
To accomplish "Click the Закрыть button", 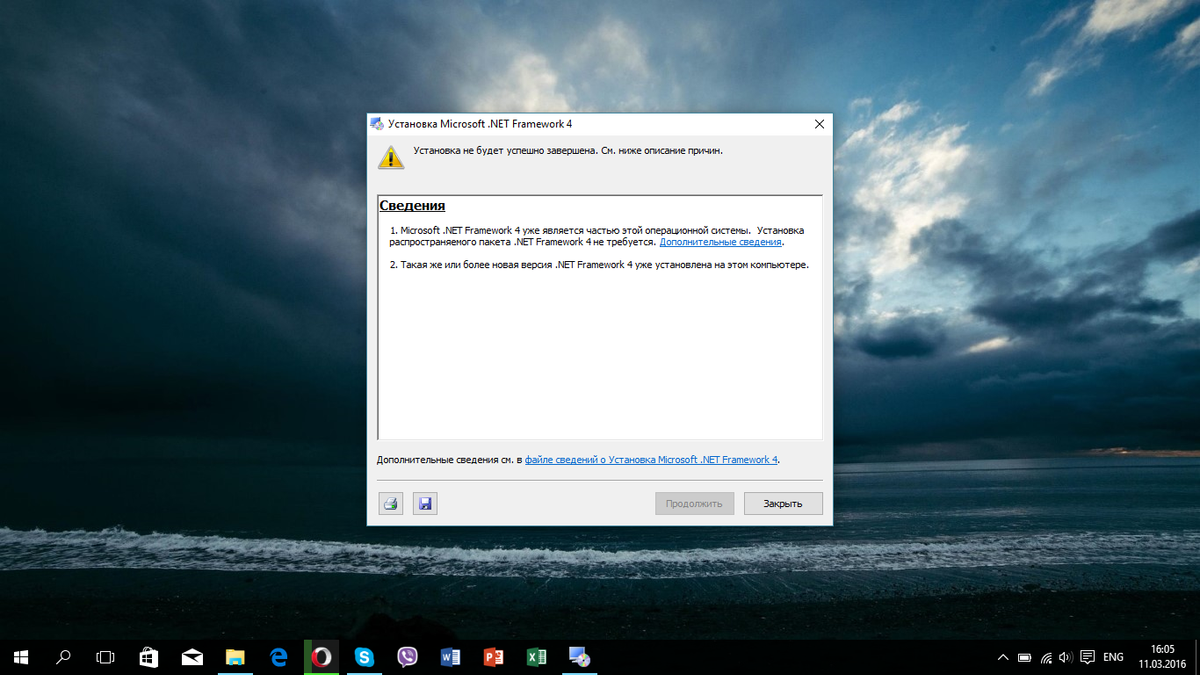I will 783,503.
